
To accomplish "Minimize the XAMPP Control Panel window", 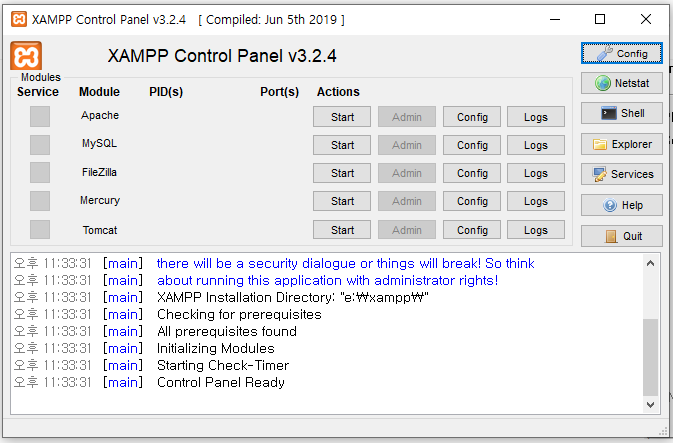I will [555, 19].
